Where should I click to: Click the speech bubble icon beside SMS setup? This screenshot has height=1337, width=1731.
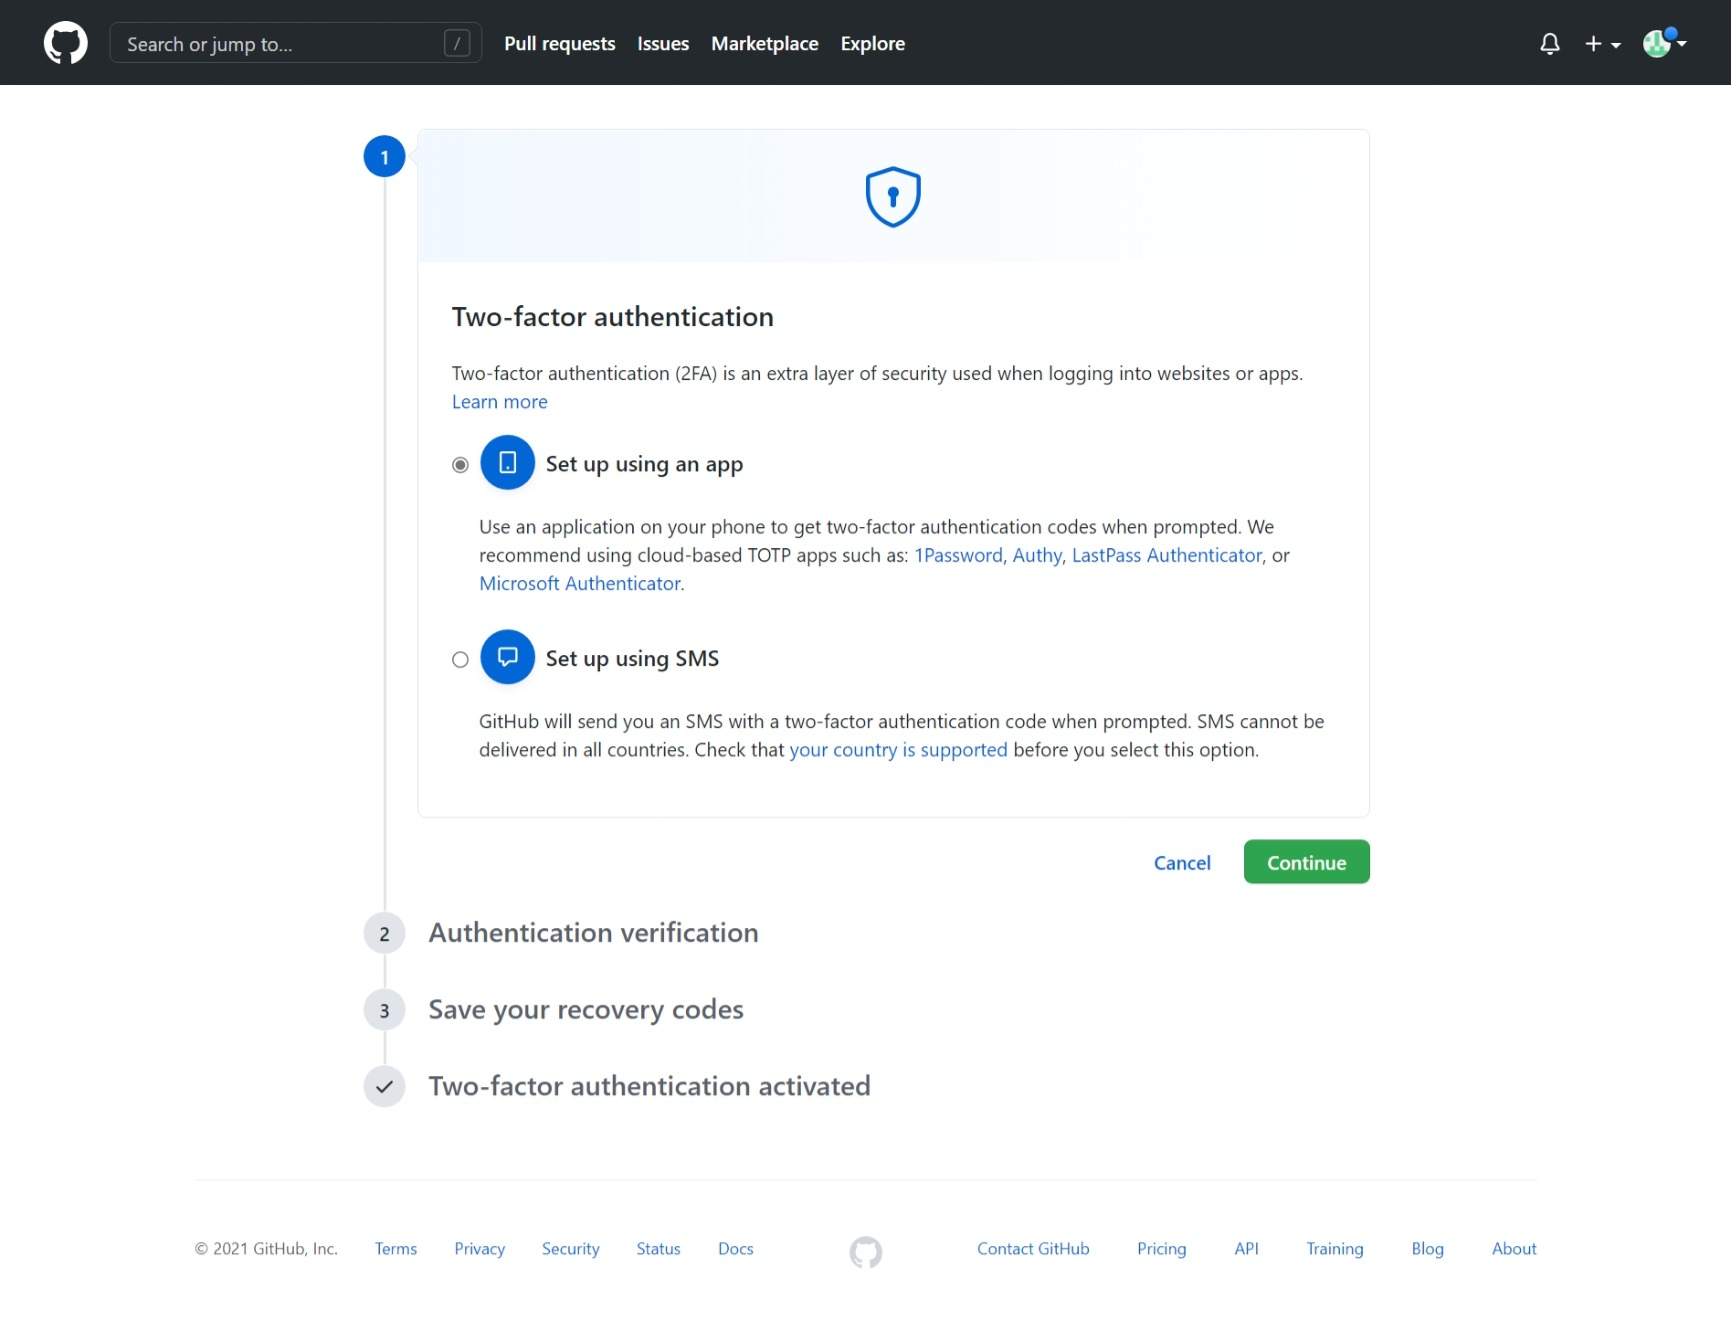point(508,657)
